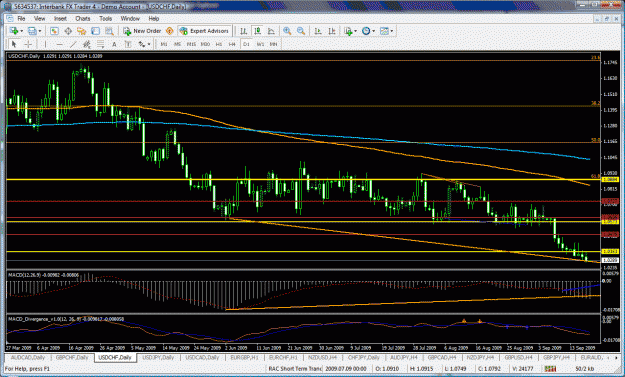Open the File menu

coord(21,18)
